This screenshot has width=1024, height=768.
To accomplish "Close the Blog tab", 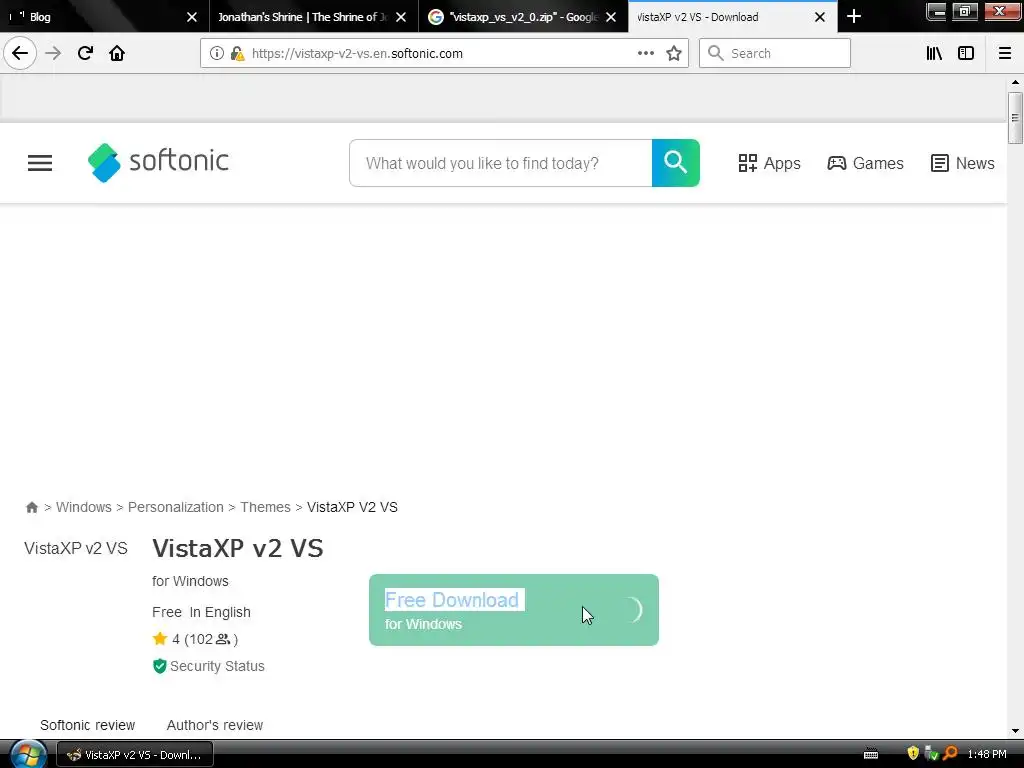I will tap(192, 17).
